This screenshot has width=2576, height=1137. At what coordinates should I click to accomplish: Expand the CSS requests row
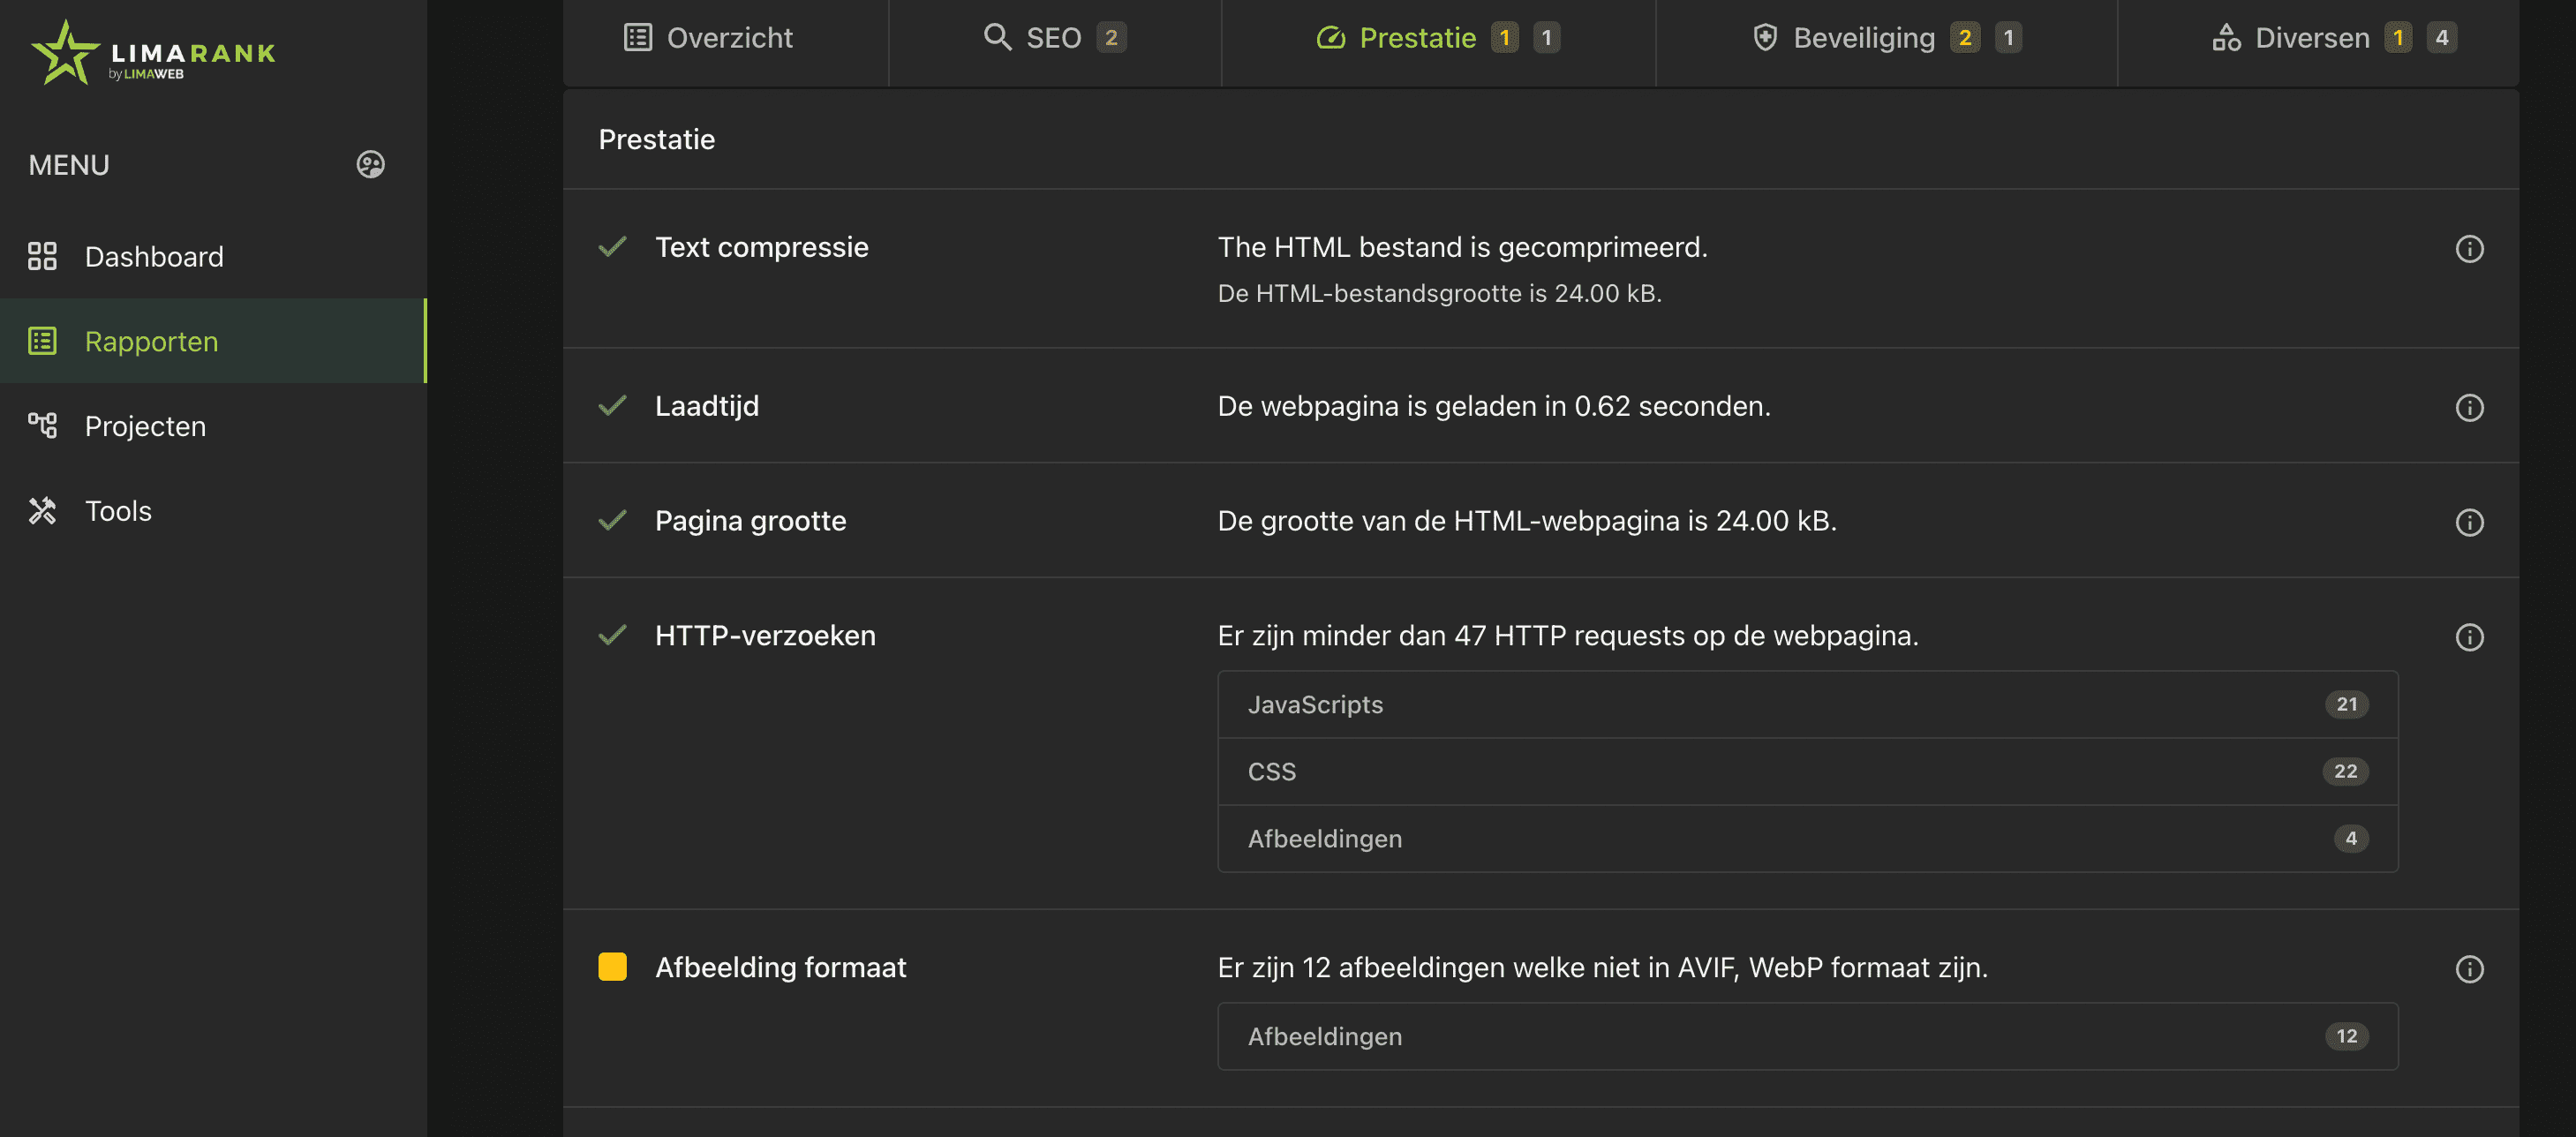click(1807, 772)
